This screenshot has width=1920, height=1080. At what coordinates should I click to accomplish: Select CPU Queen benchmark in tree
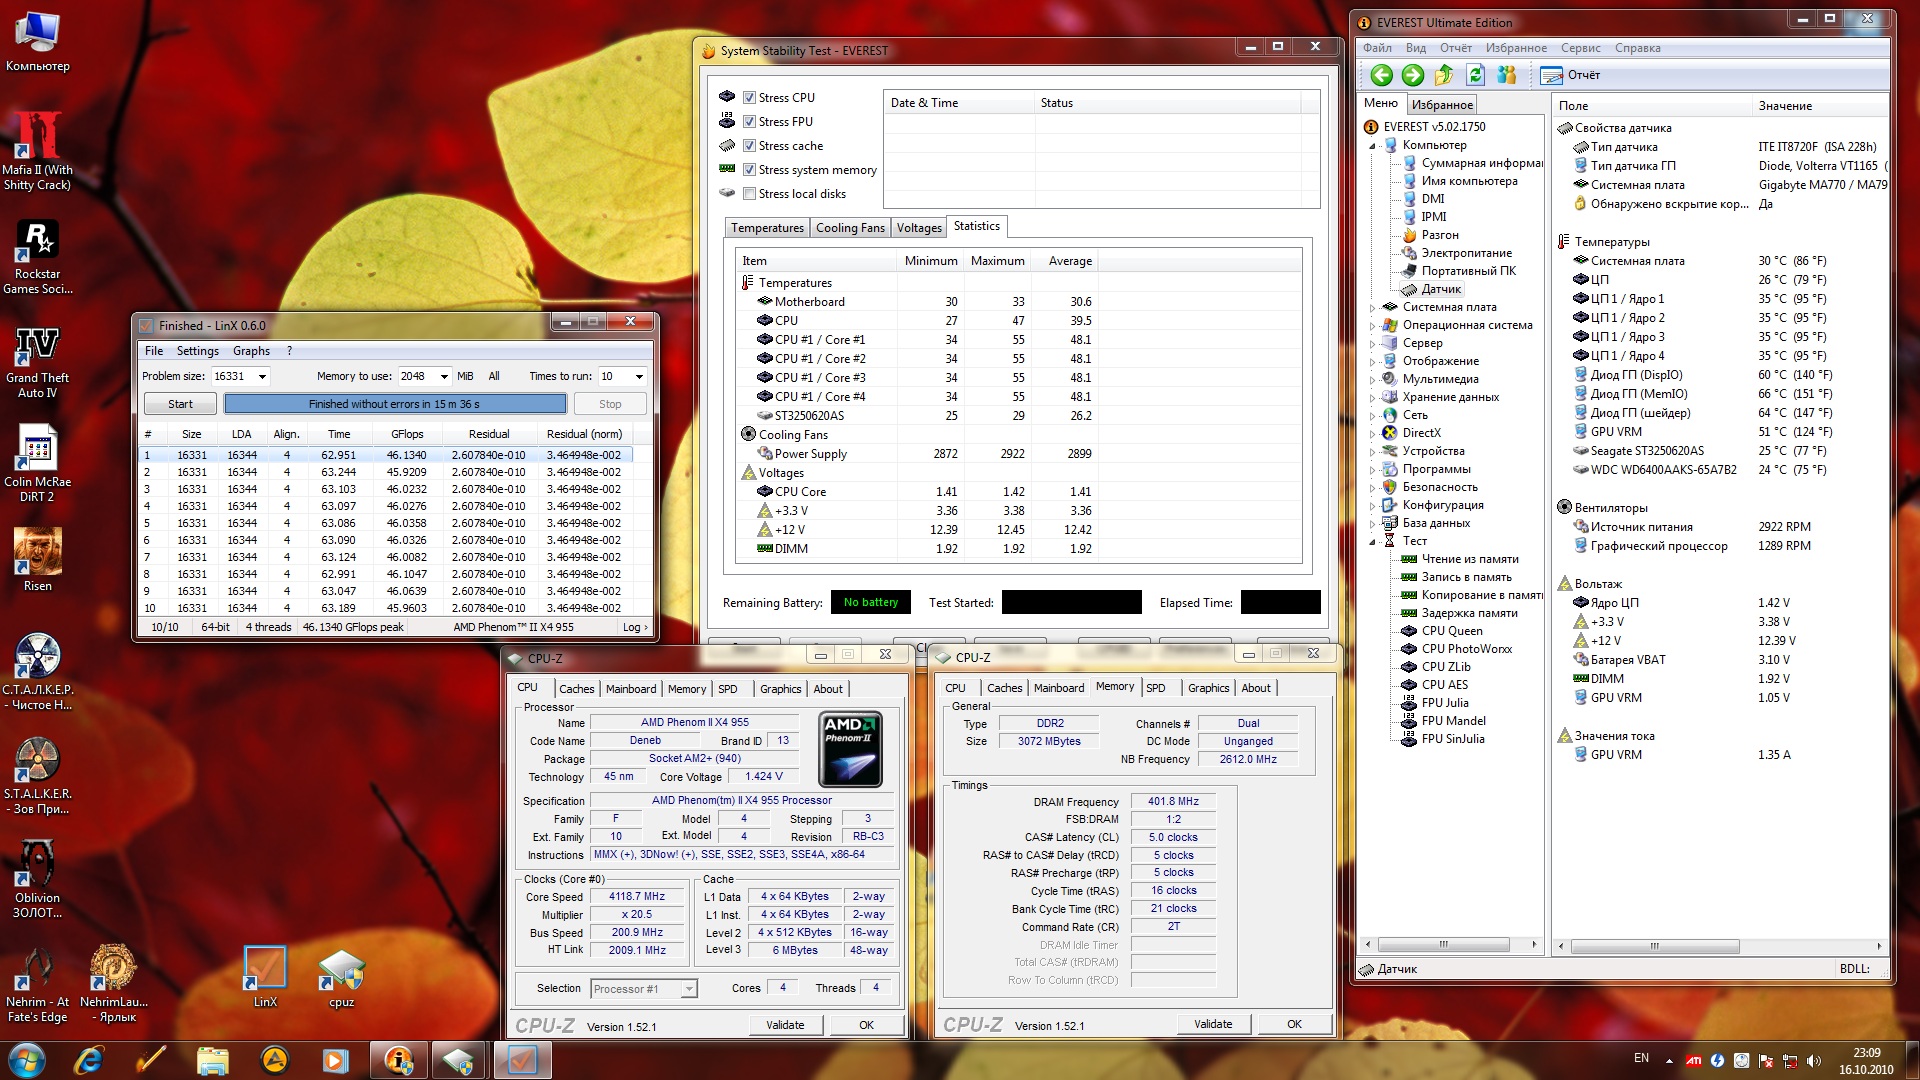(1451, 631)
